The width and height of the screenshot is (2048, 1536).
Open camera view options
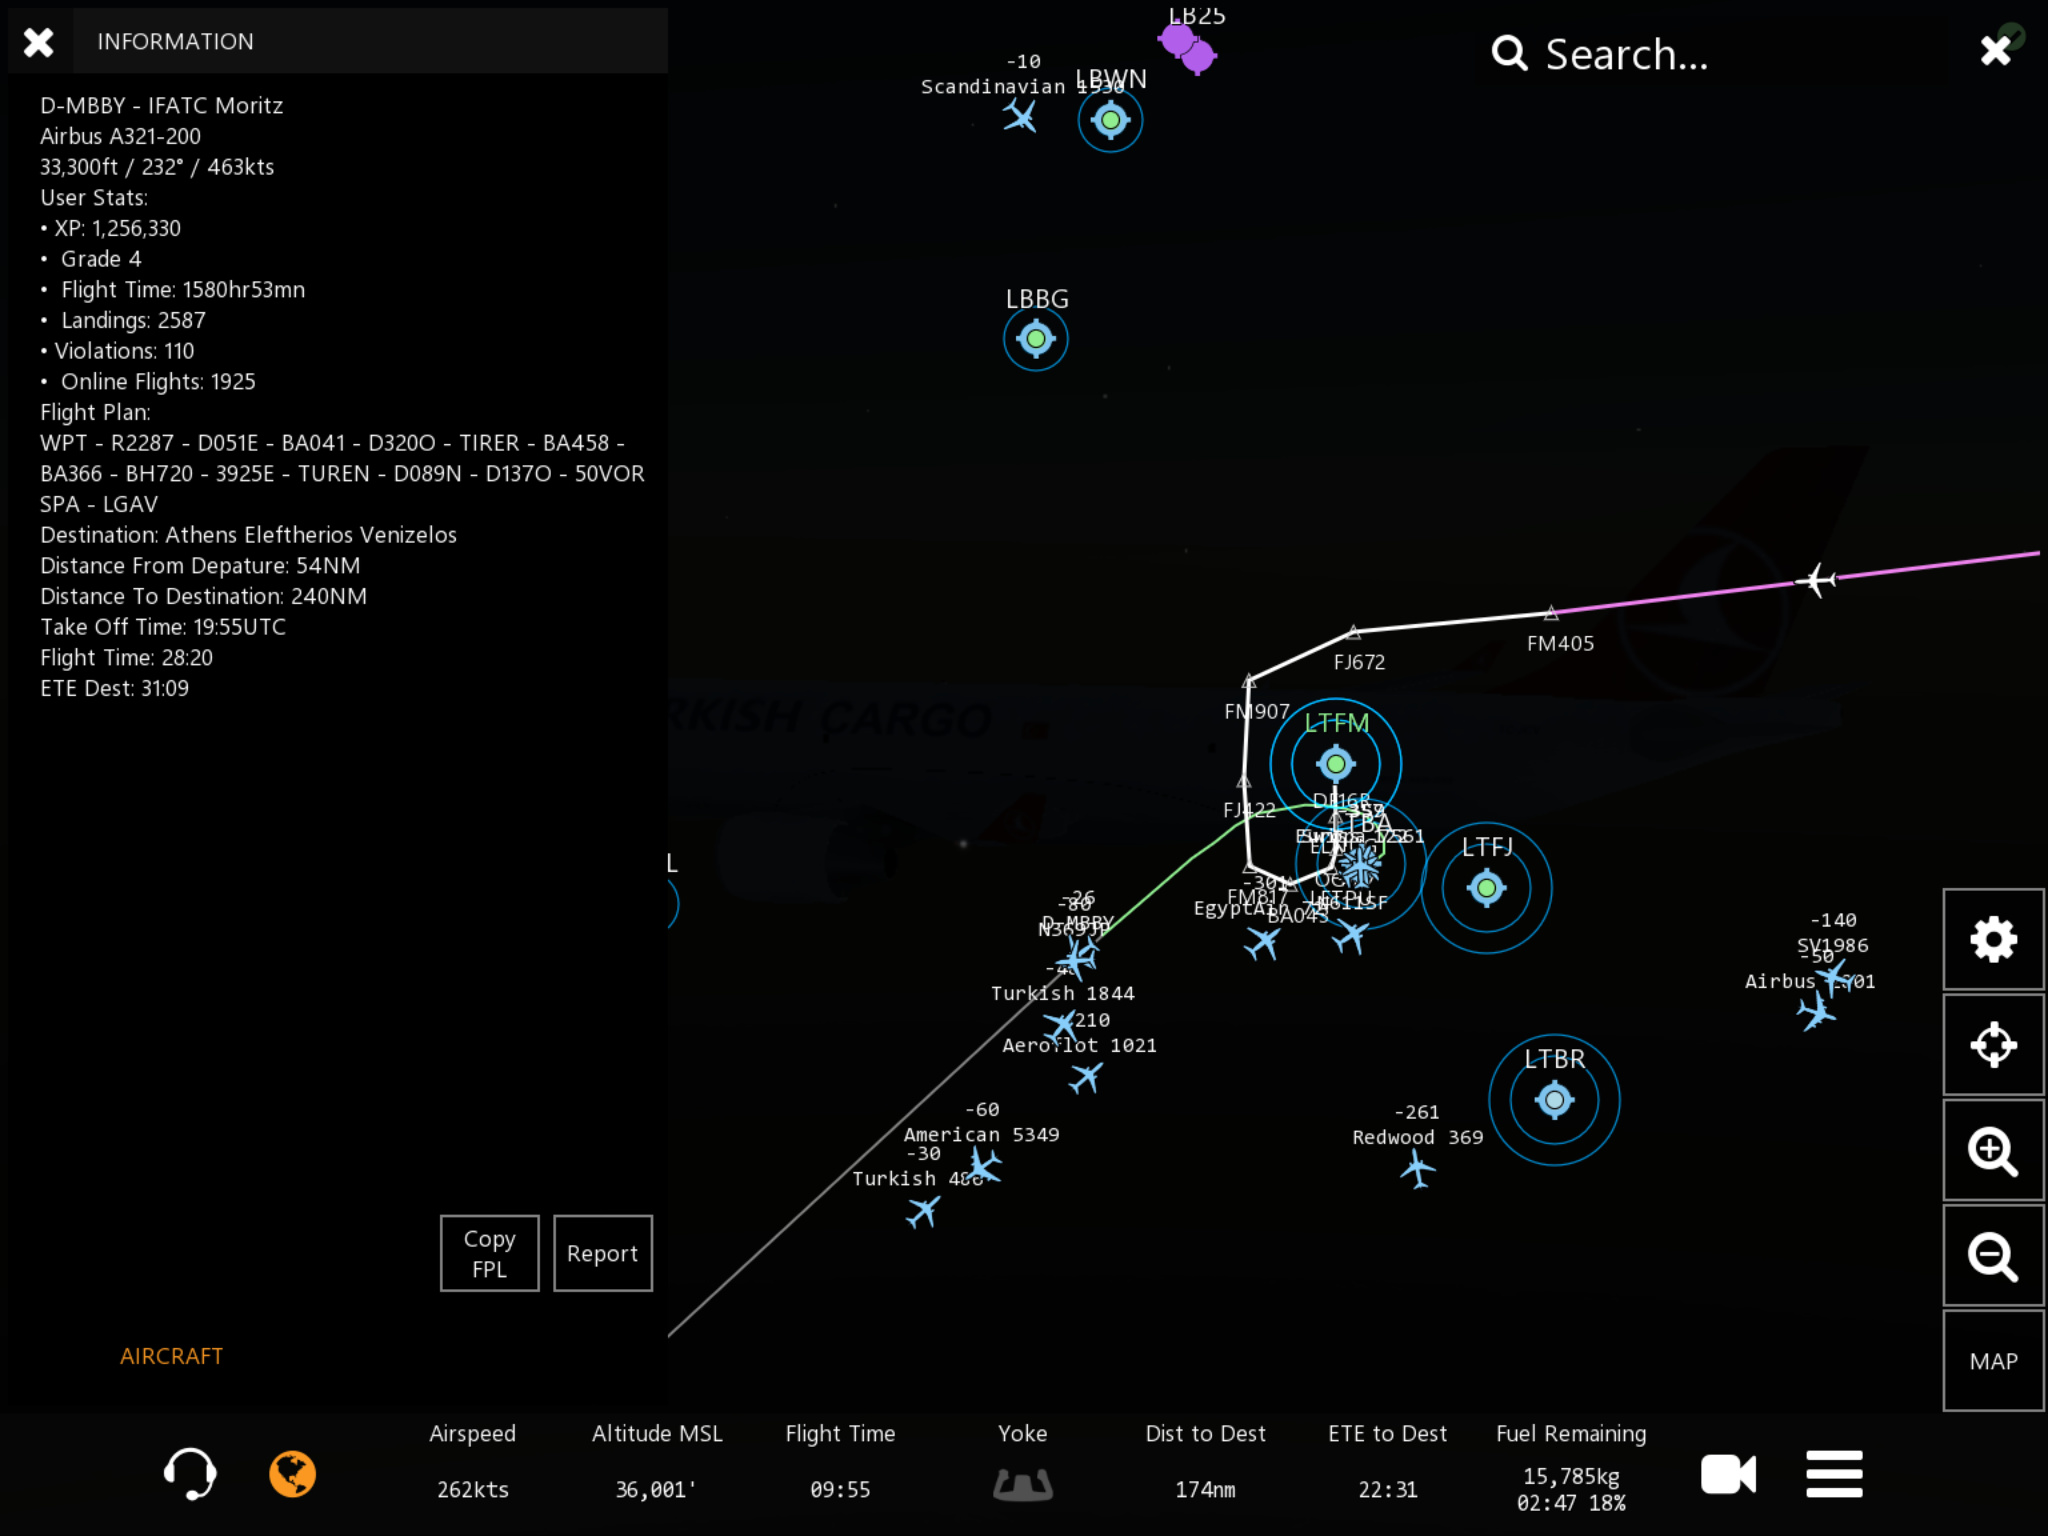pyautogui.click(x=1728, y=1474)
